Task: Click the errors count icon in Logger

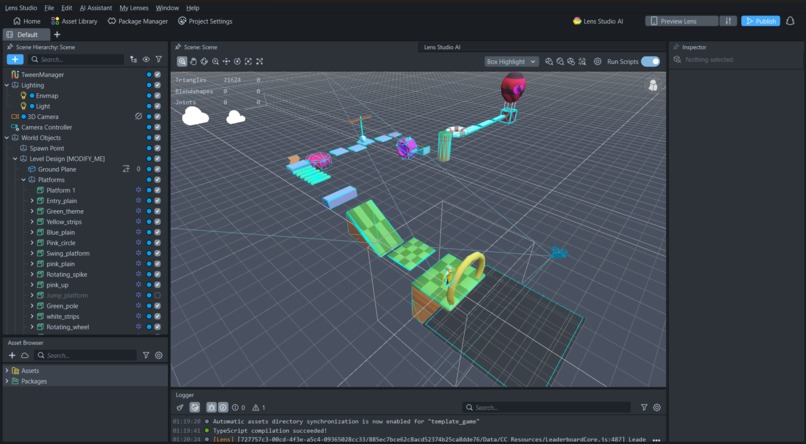Action: tap(238, 408)
